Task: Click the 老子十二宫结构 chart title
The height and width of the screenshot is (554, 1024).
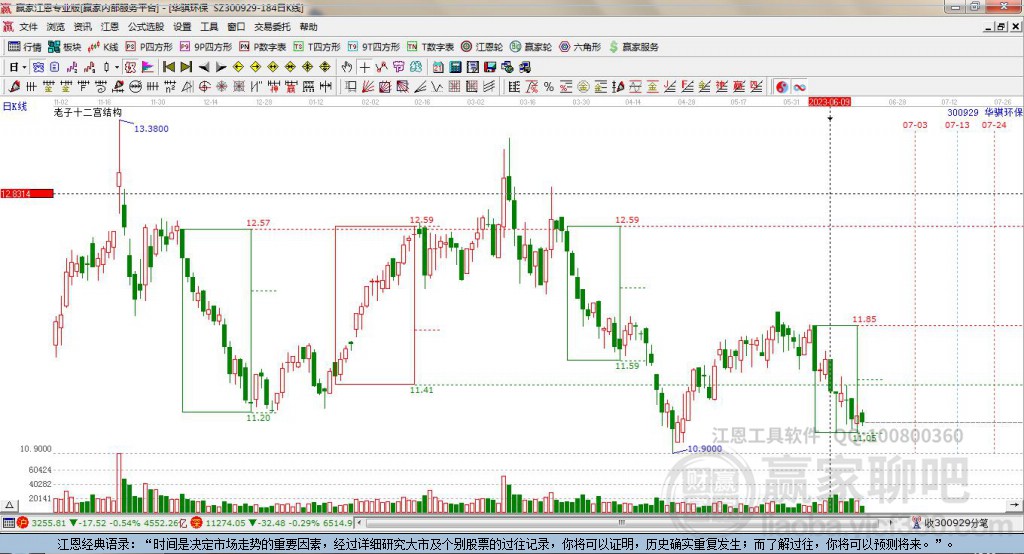Action: pyautogui.click(x=88, y=112)
